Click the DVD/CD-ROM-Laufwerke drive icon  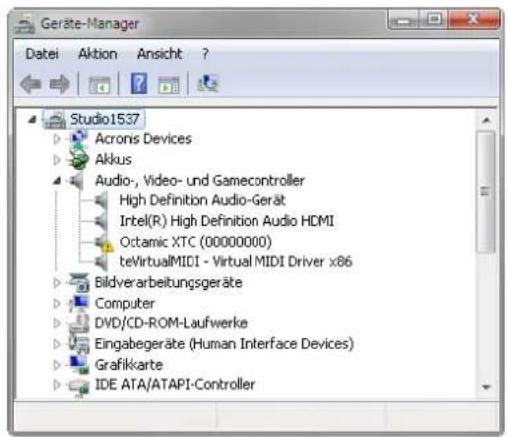click(79, 323)
